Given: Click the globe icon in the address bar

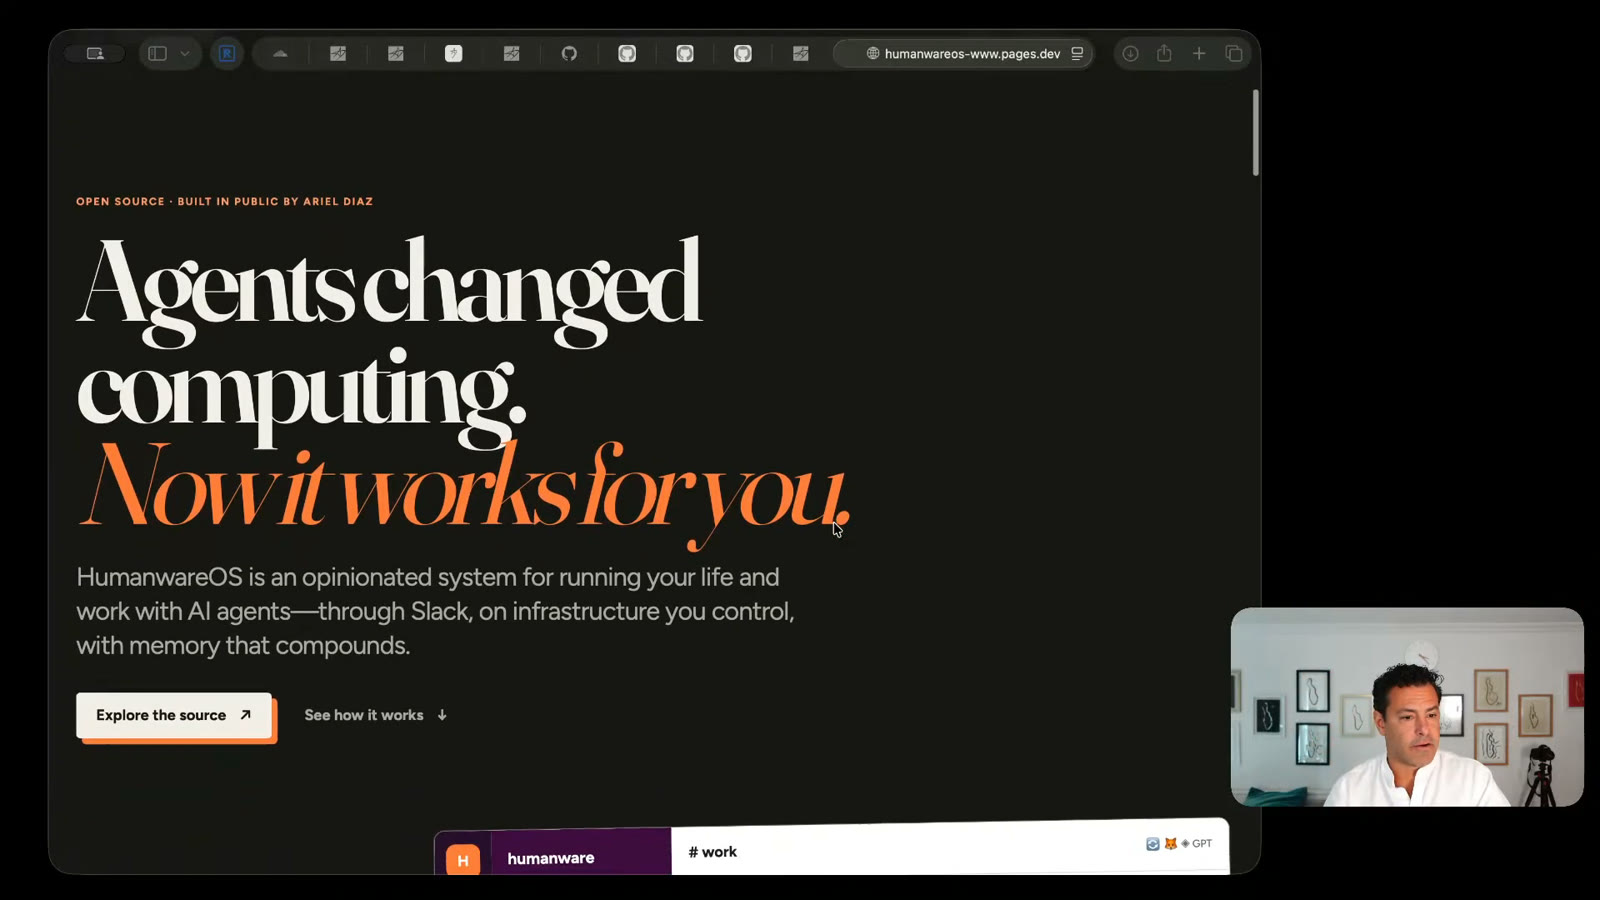Looking at the screenshot, I should 873,54.
